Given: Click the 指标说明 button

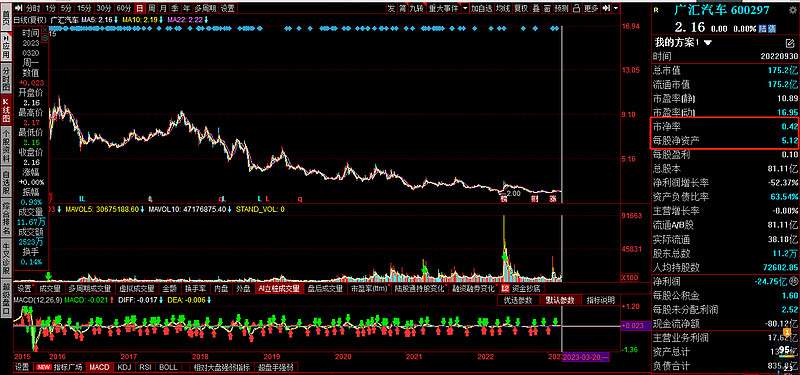Looking at the screenshot, I should [x=600, y=300].
